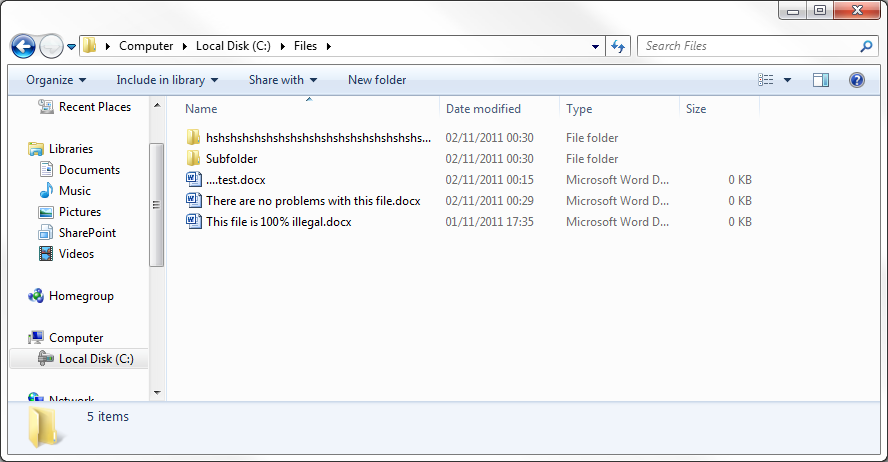Click the New folder button
The image size is (888, 462).
(x=377, y=80)
